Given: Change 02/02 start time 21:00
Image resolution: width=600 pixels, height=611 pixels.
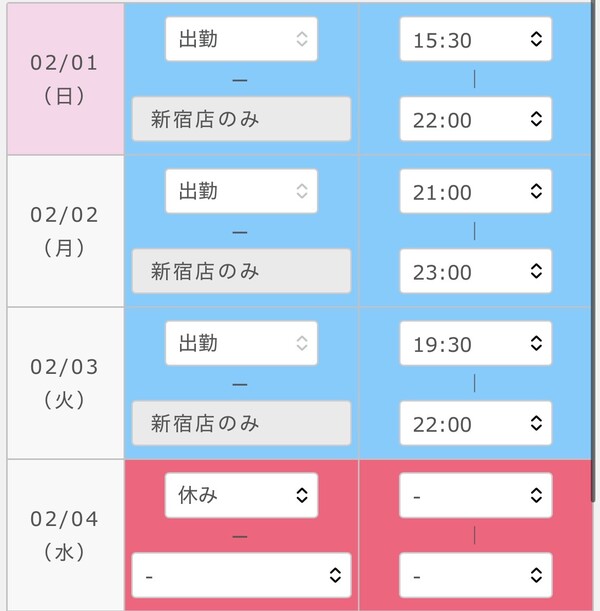Looking at the screenshot, I should click(475, 191).
